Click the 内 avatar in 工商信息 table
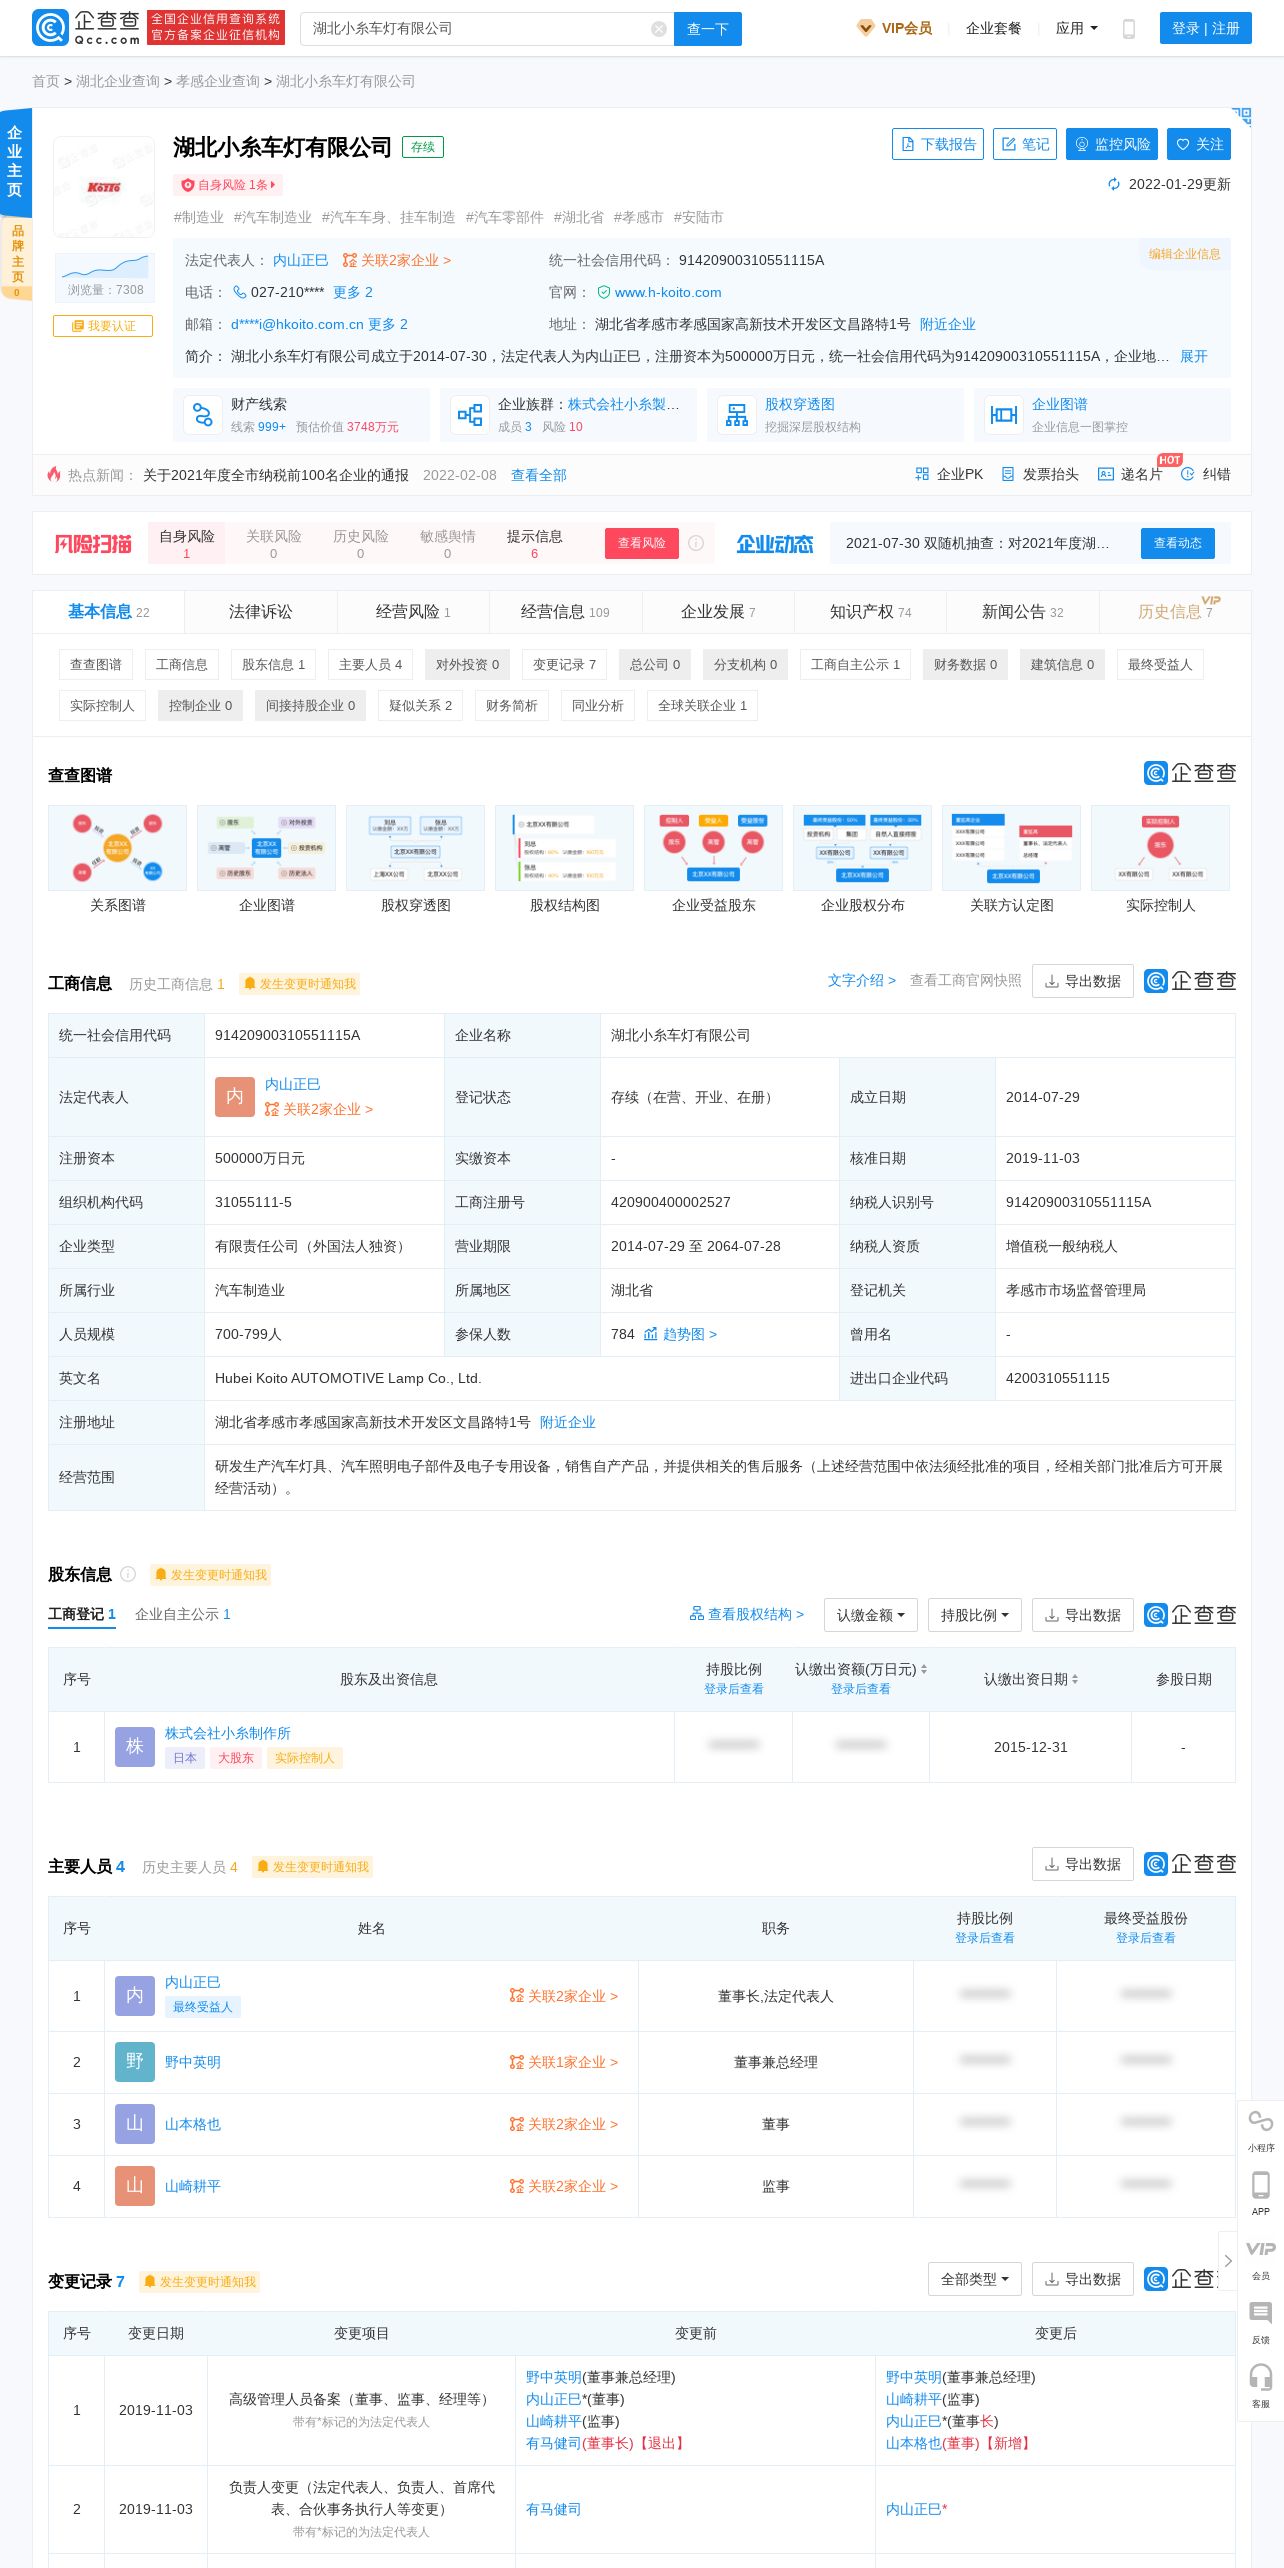Screen dimensions: 1284x2568 [x=235, y=1097]
